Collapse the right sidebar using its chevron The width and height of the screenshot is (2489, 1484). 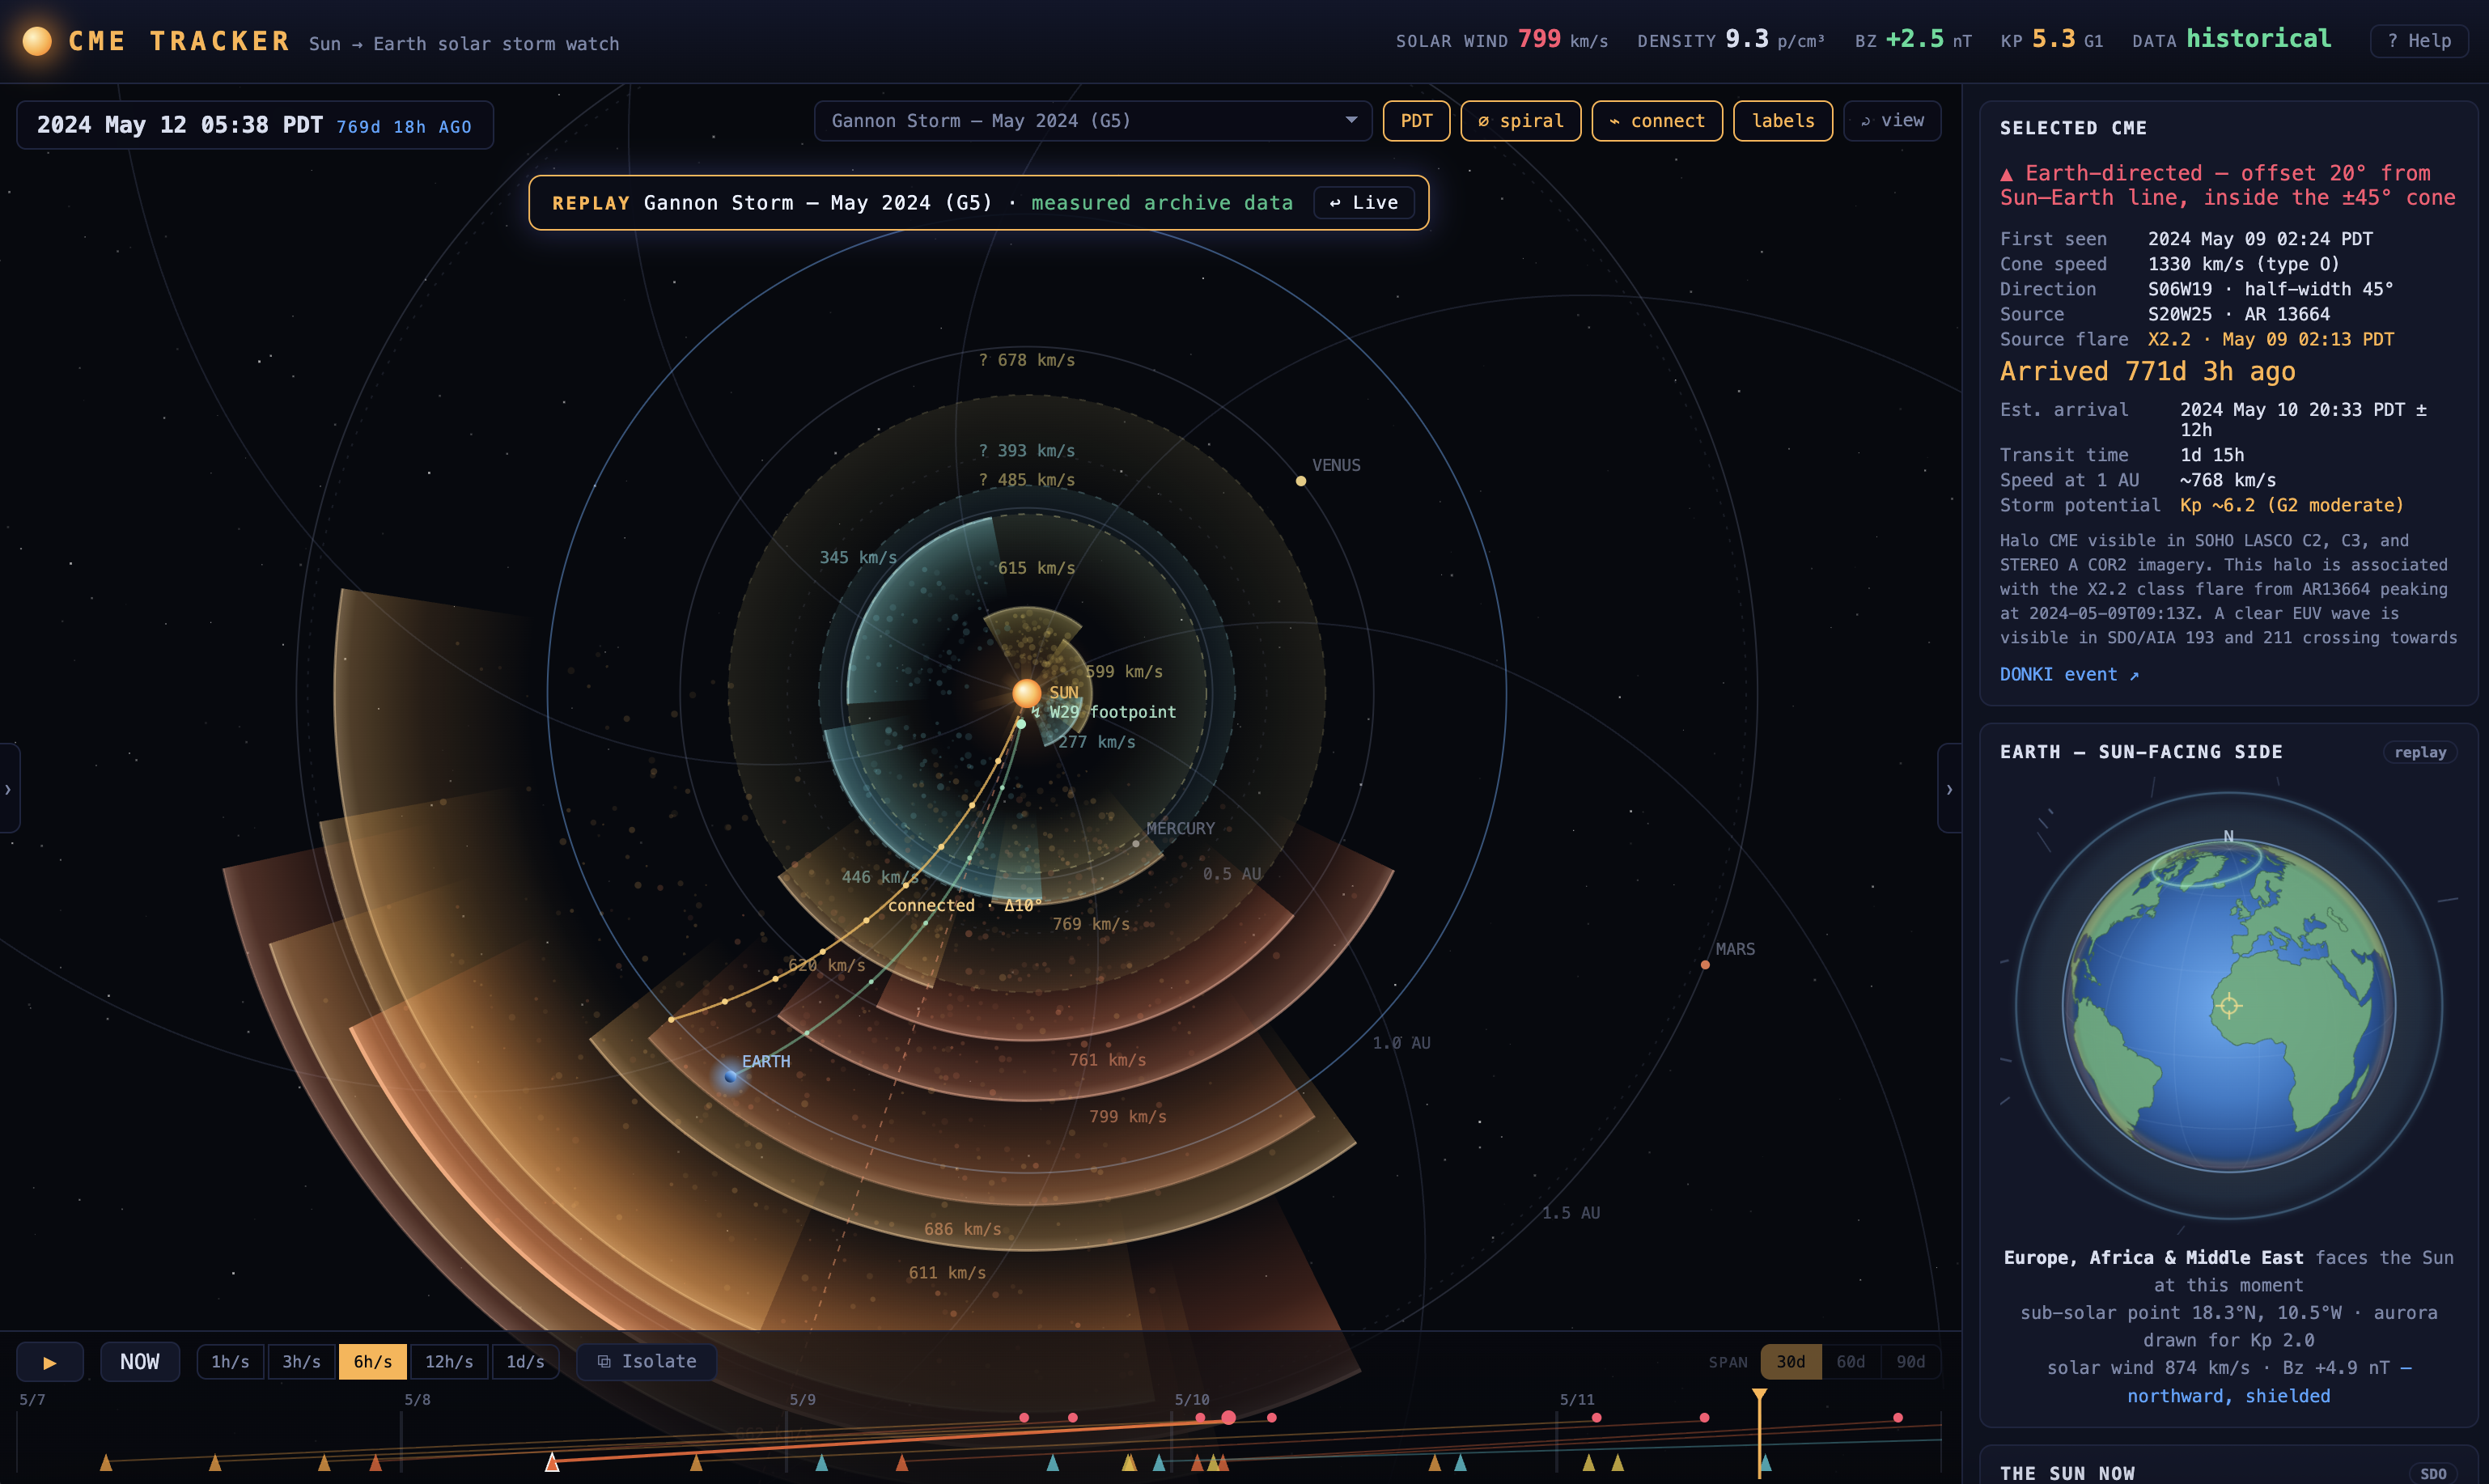(1949, 789)
